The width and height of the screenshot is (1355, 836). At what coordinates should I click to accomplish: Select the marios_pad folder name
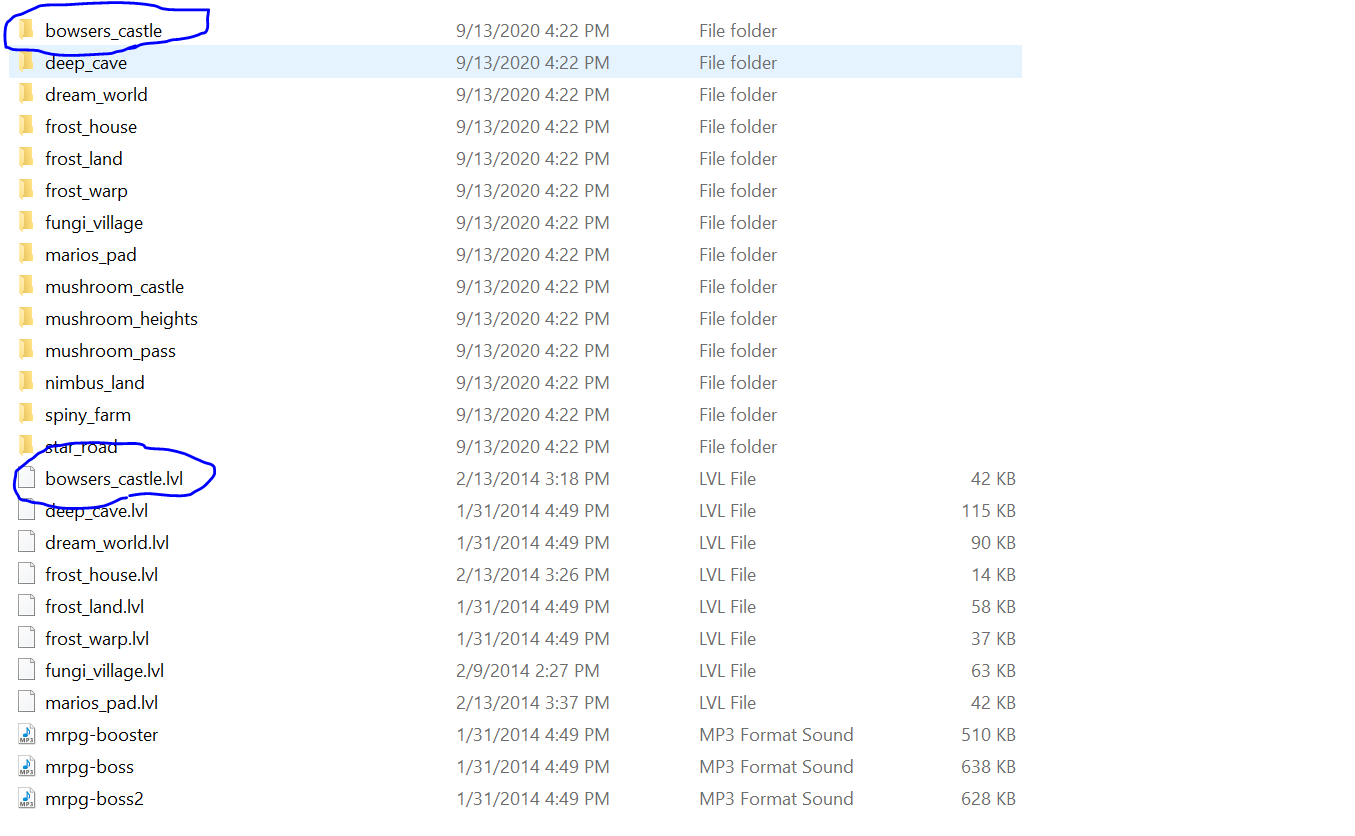point(91,255)
